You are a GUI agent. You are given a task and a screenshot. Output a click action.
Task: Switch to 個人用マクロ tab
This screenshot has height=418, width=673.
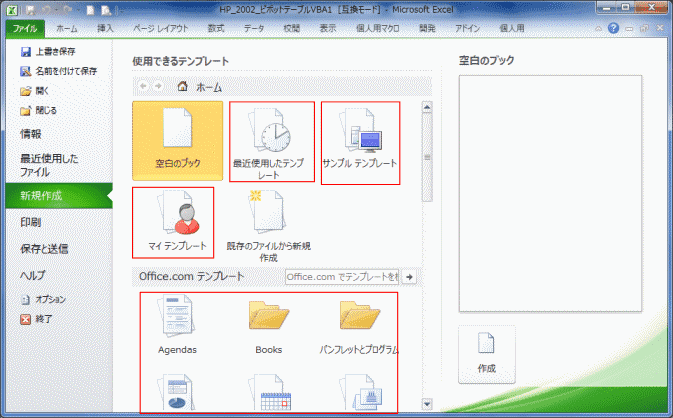(377, 28)
